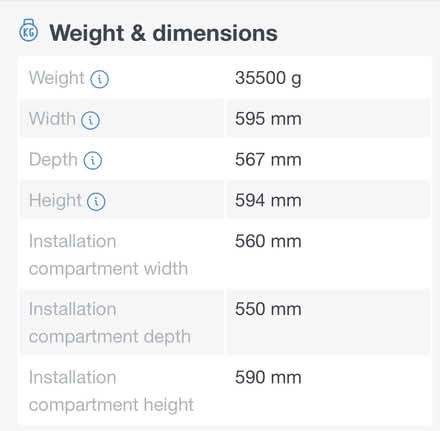This screenshot has width=440, height=431.
Task: Select the 35500 g weight value
Action: (x=268, y=79)
